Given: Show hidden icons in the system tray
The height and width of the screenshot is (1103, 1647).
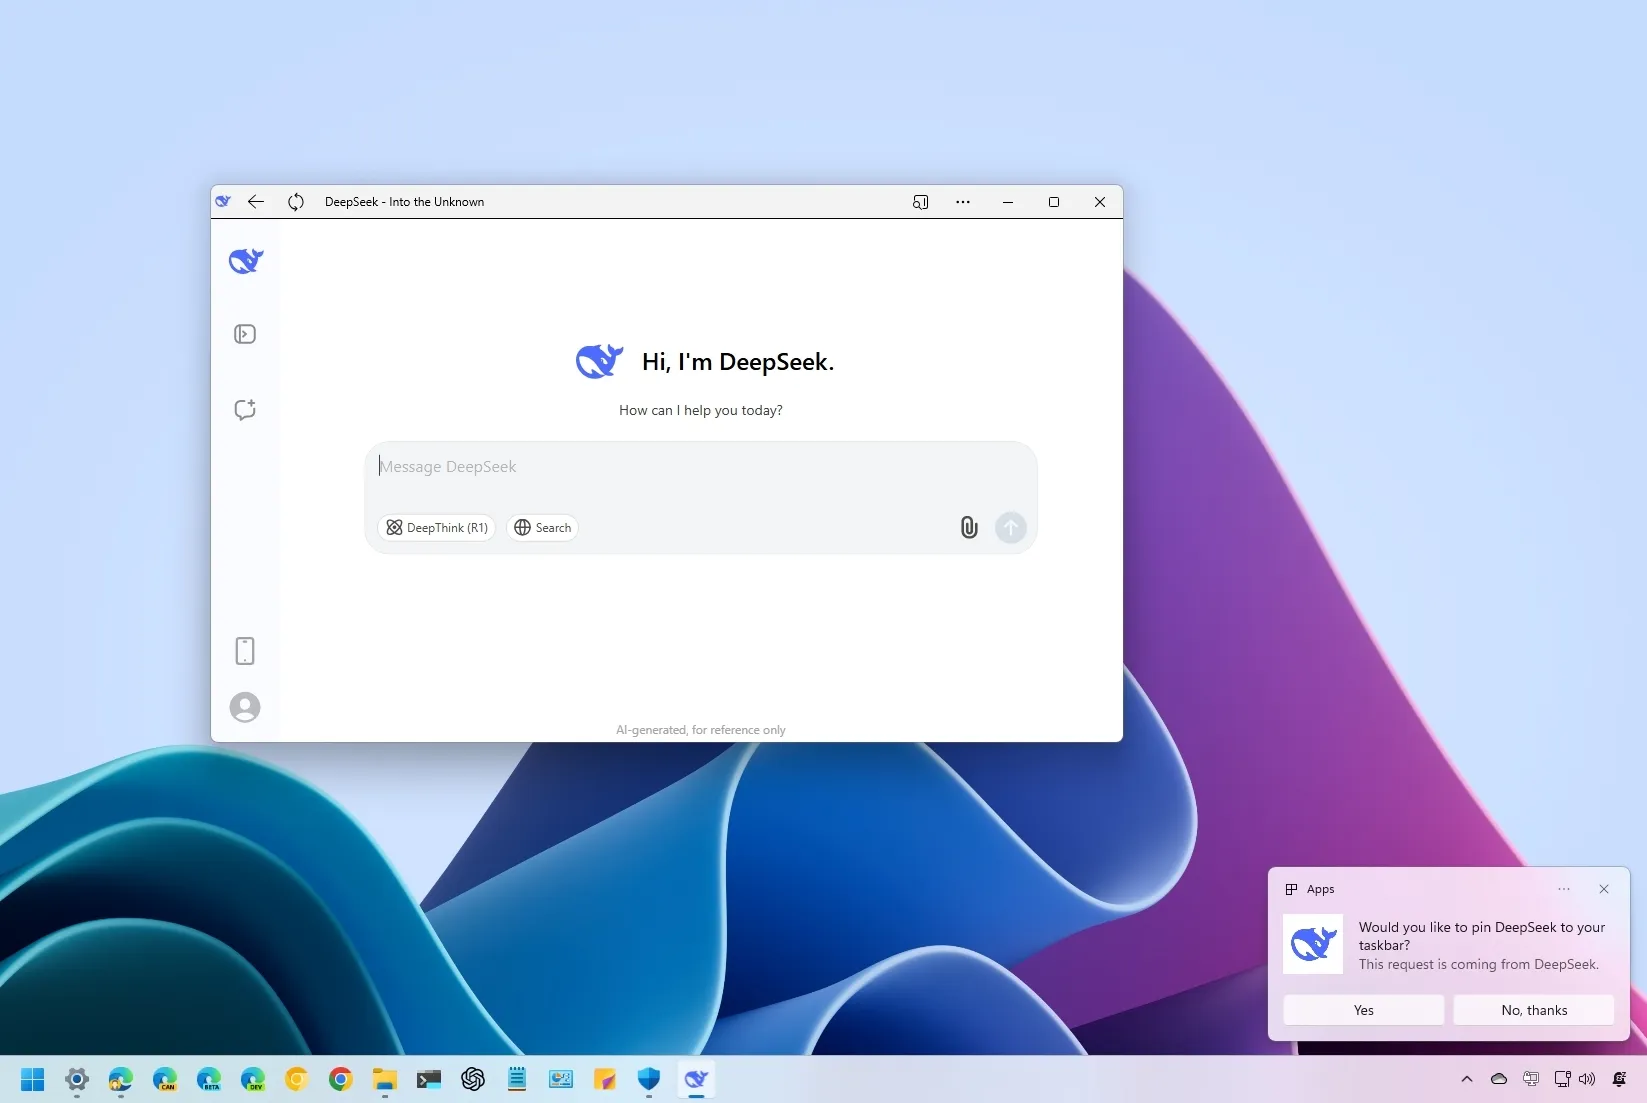Looking at the screenshot, I should tap(1466, 1080).
